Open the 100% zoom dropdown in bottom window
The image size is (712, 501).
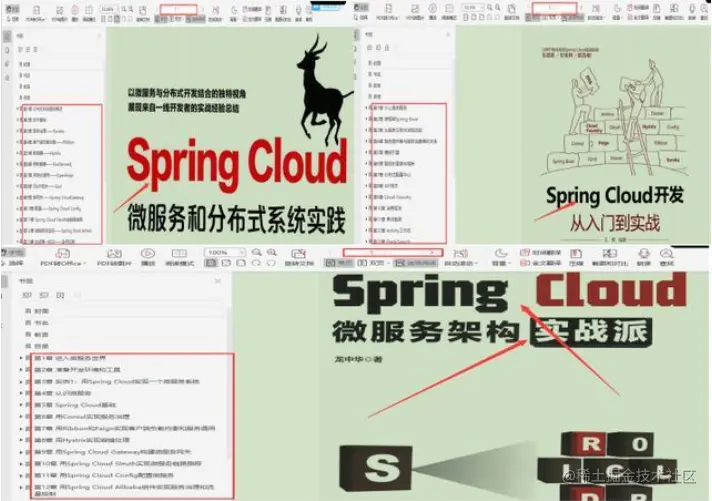(x=225, y=253)
